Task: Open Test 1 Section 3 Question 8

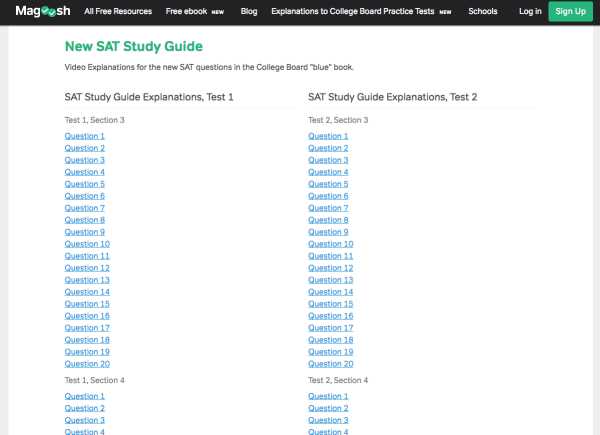Action: (85, 220)
